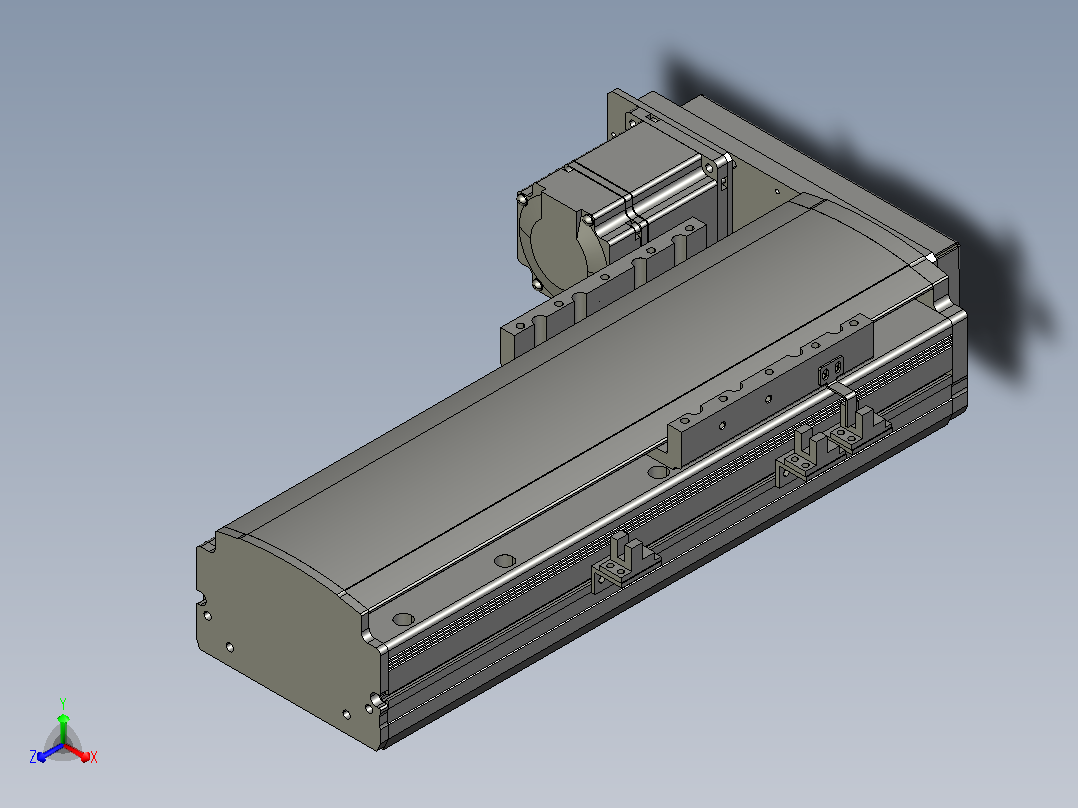Click the blue Z axis arrow of the triad
The image size is (1078, 808).
click(x=50, y=752)
